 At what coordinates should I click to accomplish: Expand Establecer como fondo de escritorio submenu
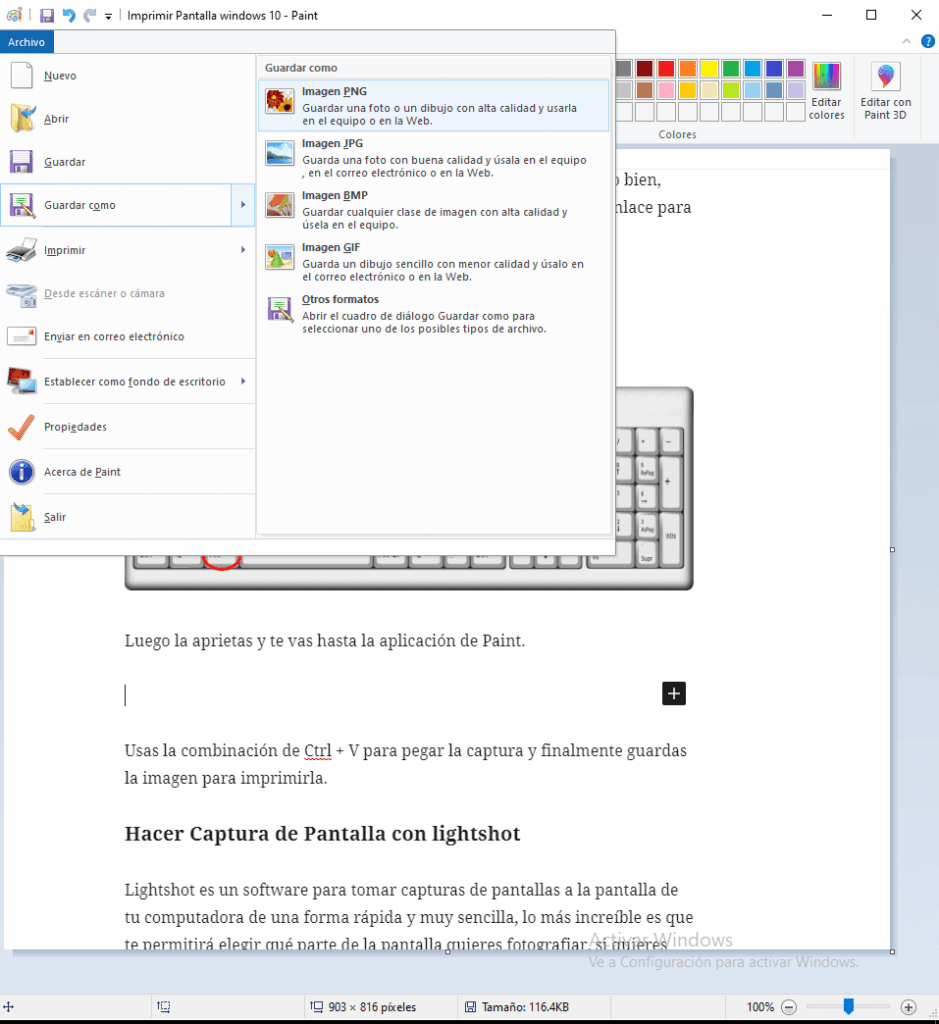(242, 381)
